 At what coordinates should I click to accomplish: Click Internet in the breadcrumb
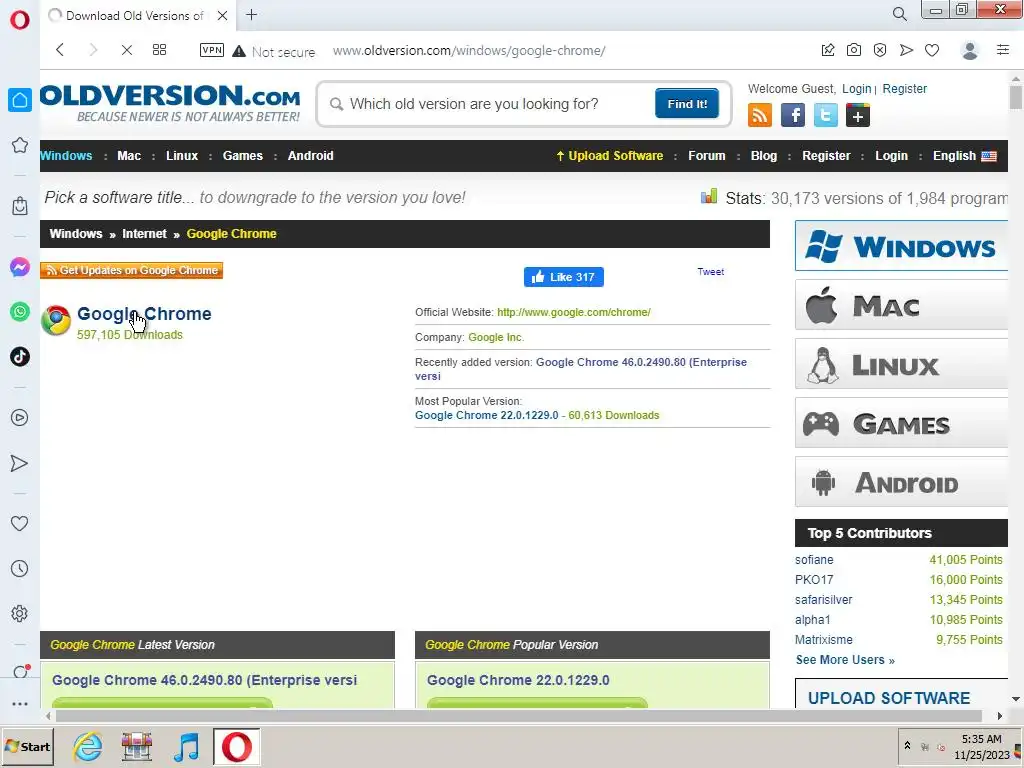(144, 234)
